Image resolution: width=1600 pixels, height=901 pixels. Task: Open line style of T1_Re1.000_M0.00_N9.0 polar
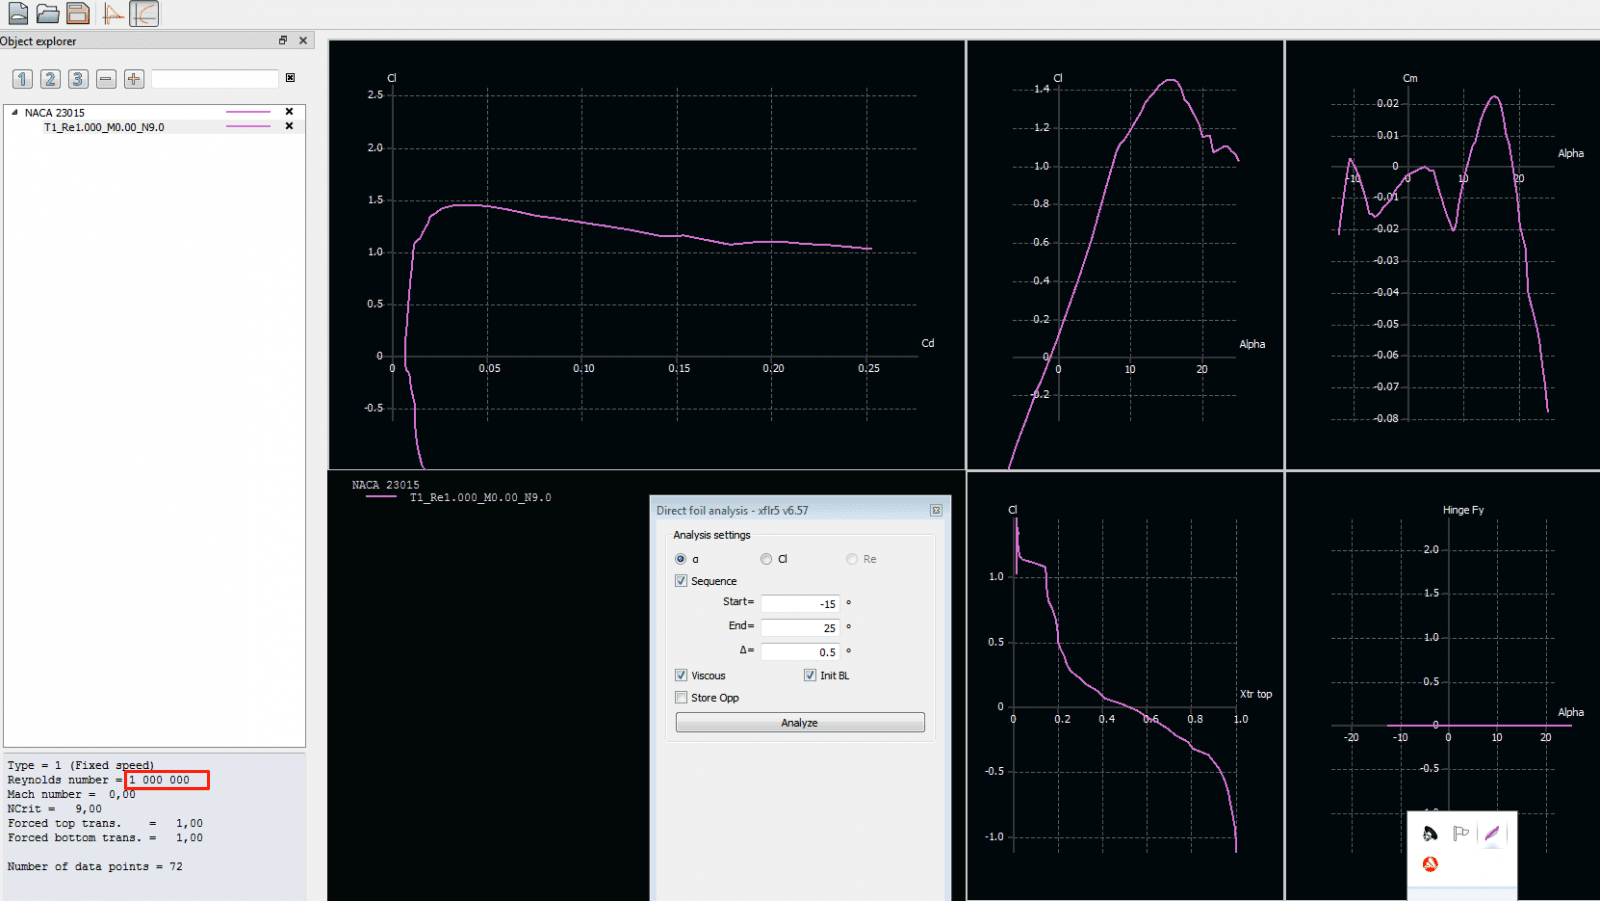(248, 127)
